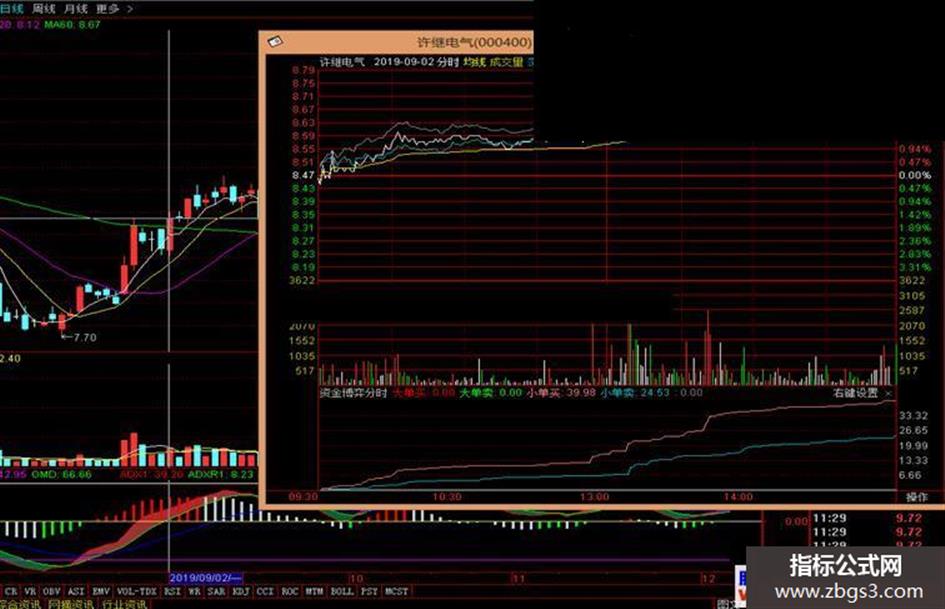Click the 均线 legend label
This screenshot has width=945, height=609.
pos(474,62)
